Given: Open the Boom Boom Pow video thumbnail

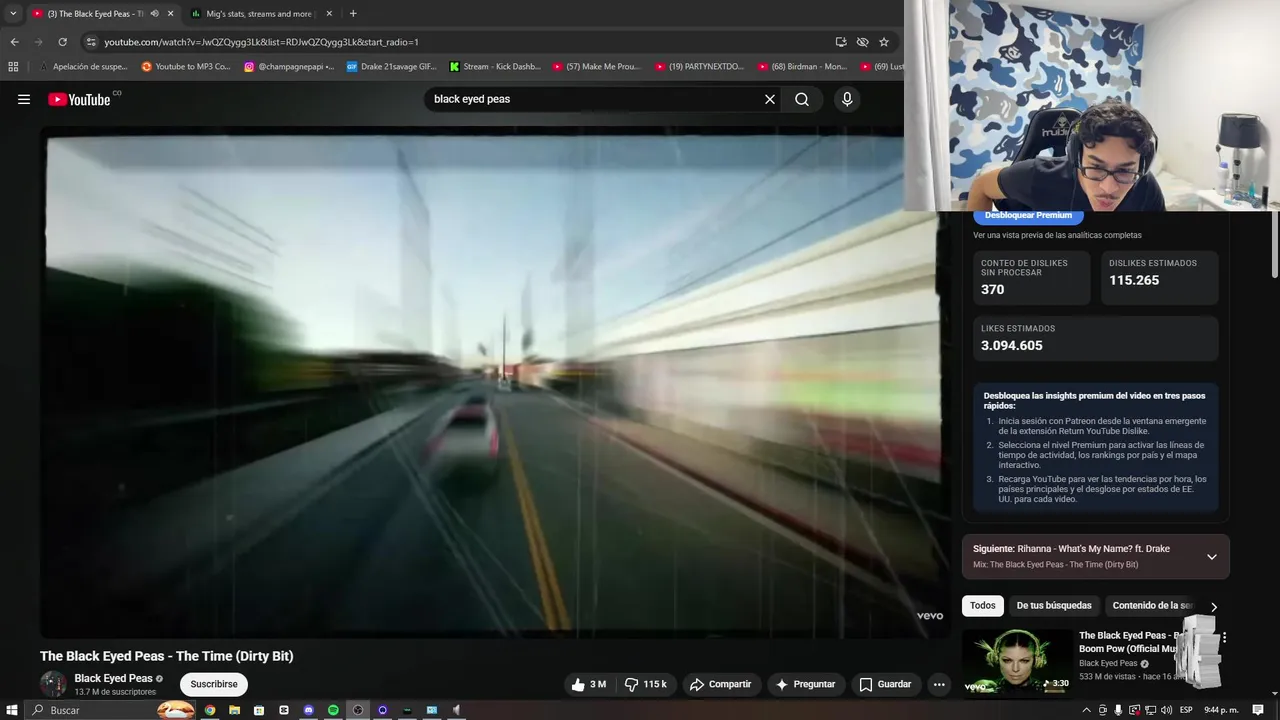Looking at the screenshot, I should (1017, 660).
